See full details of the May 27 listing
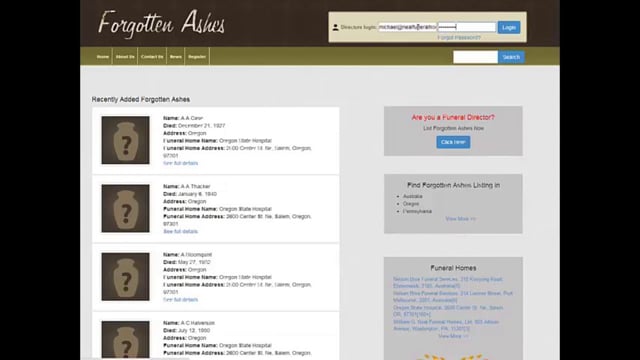This screenshot has width=640, height=360. (180, 300)
